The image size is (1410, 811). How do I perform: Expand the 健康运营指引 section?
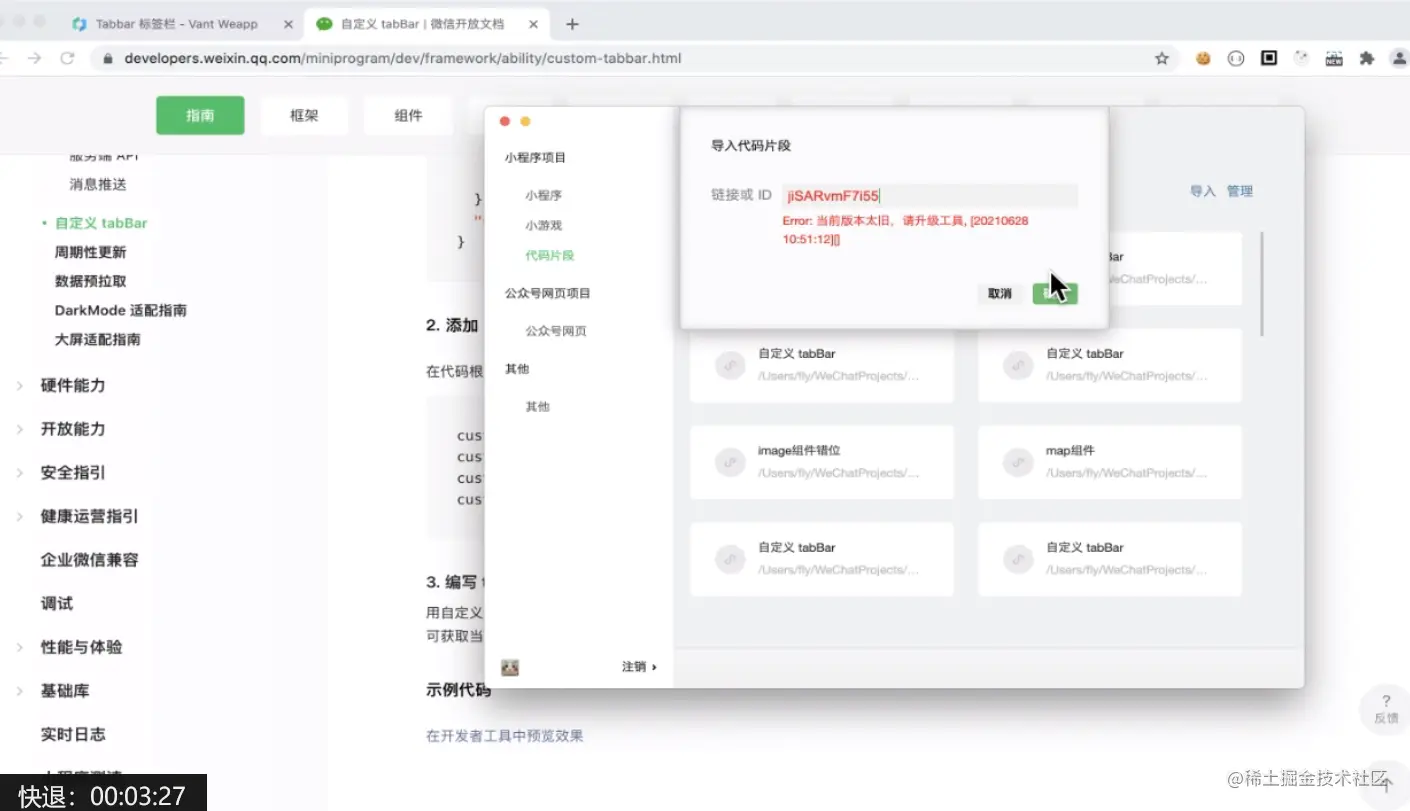[x=89, y=516]
